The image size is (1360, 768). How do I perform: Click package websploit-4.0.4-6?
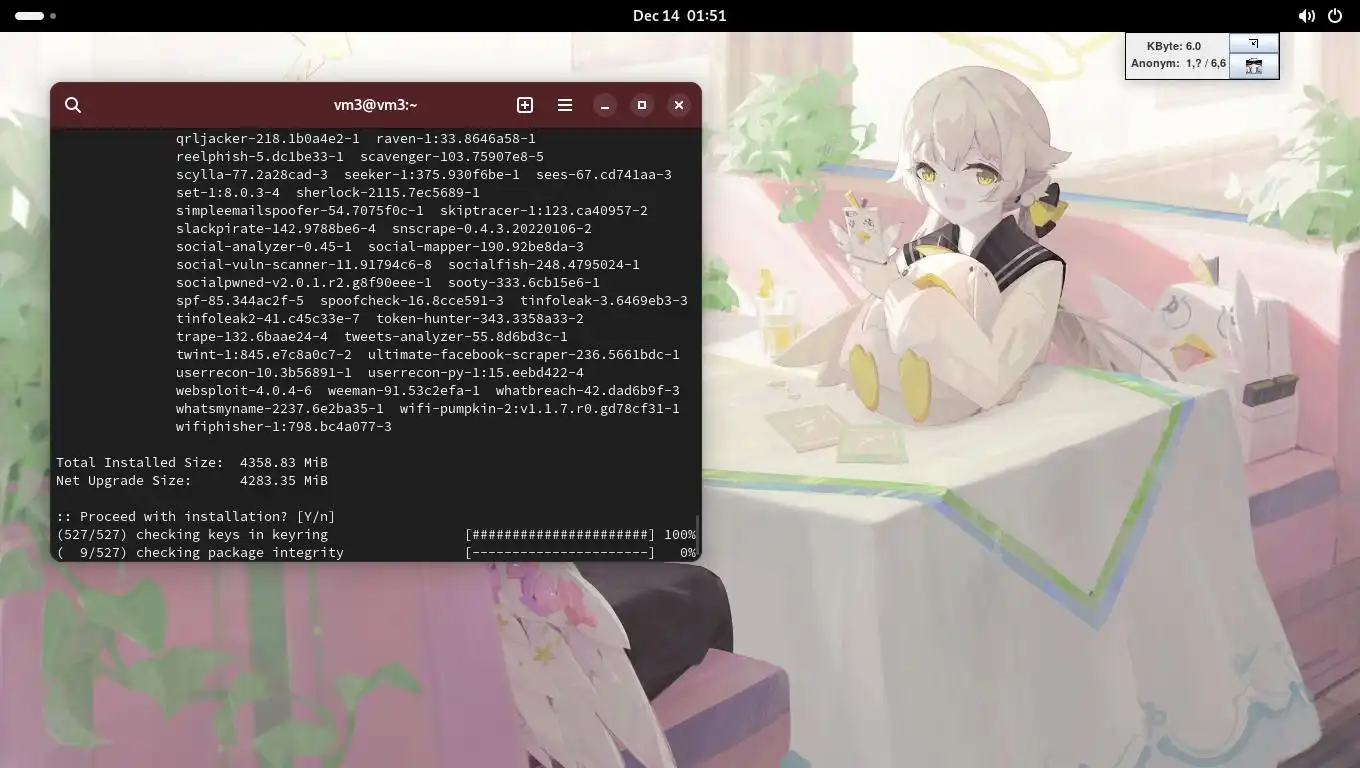pos(244,391)
